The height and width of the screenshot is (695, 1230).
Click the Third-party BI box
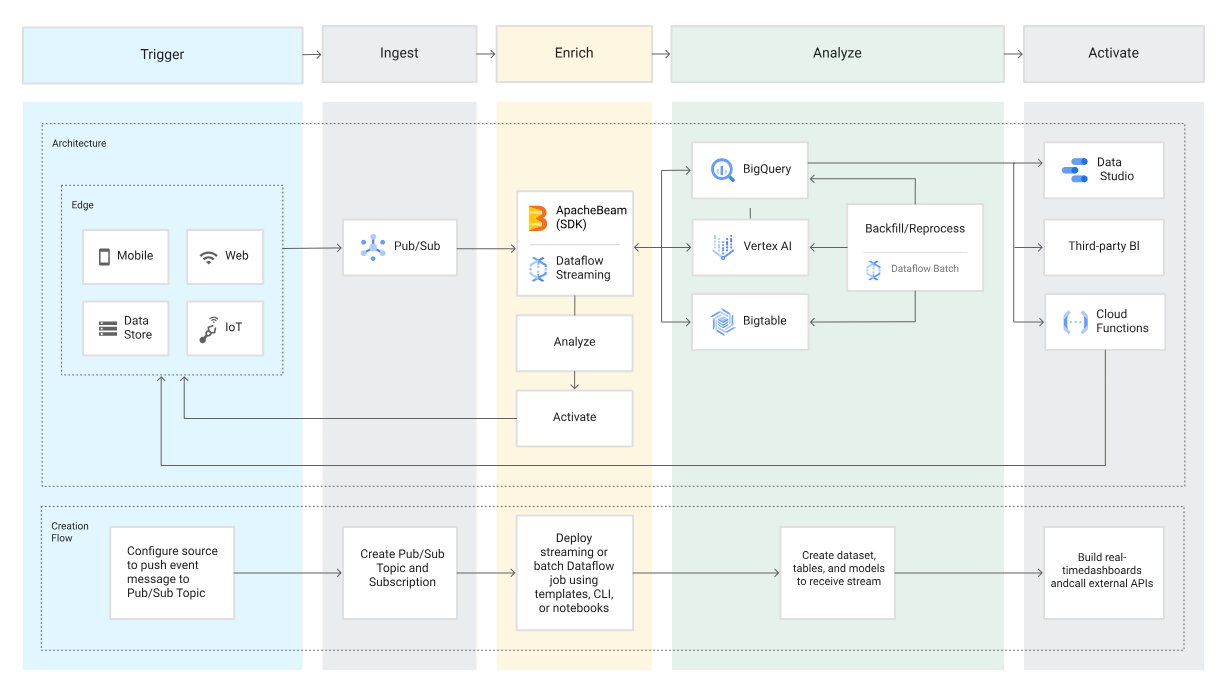(1104, 246)
